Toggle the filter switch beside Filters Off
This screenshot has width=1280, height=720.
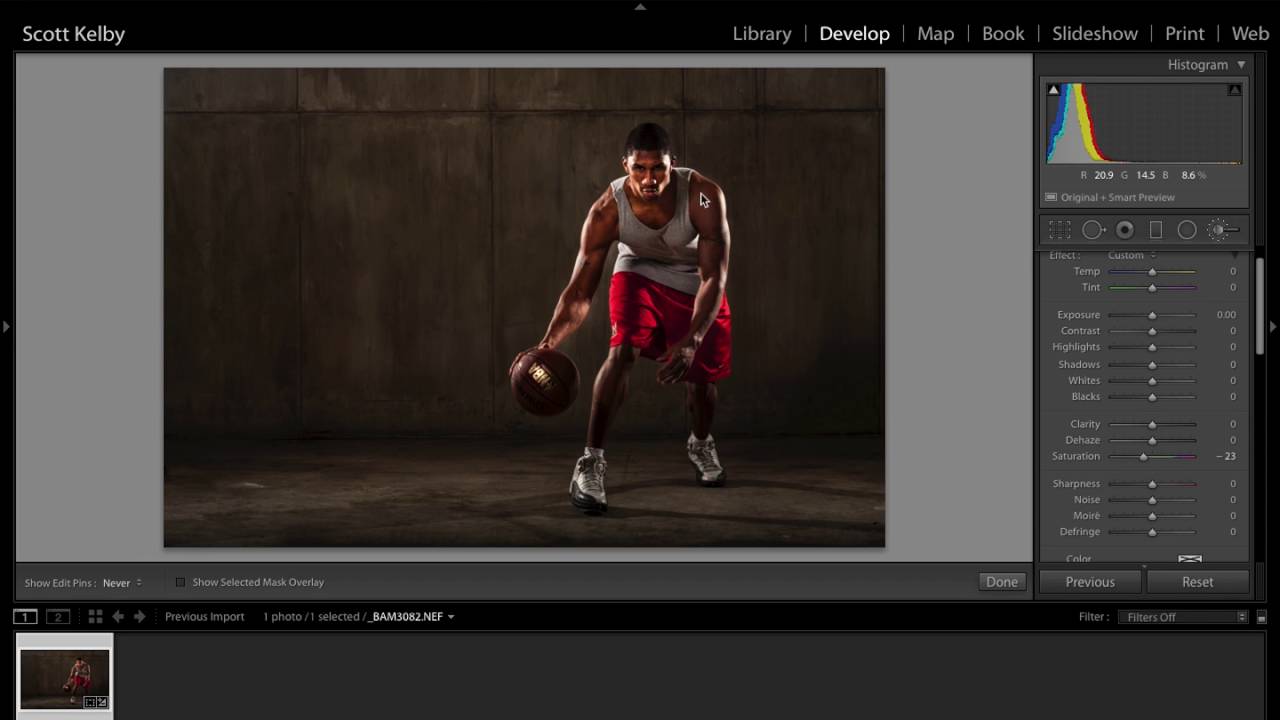1262,617
